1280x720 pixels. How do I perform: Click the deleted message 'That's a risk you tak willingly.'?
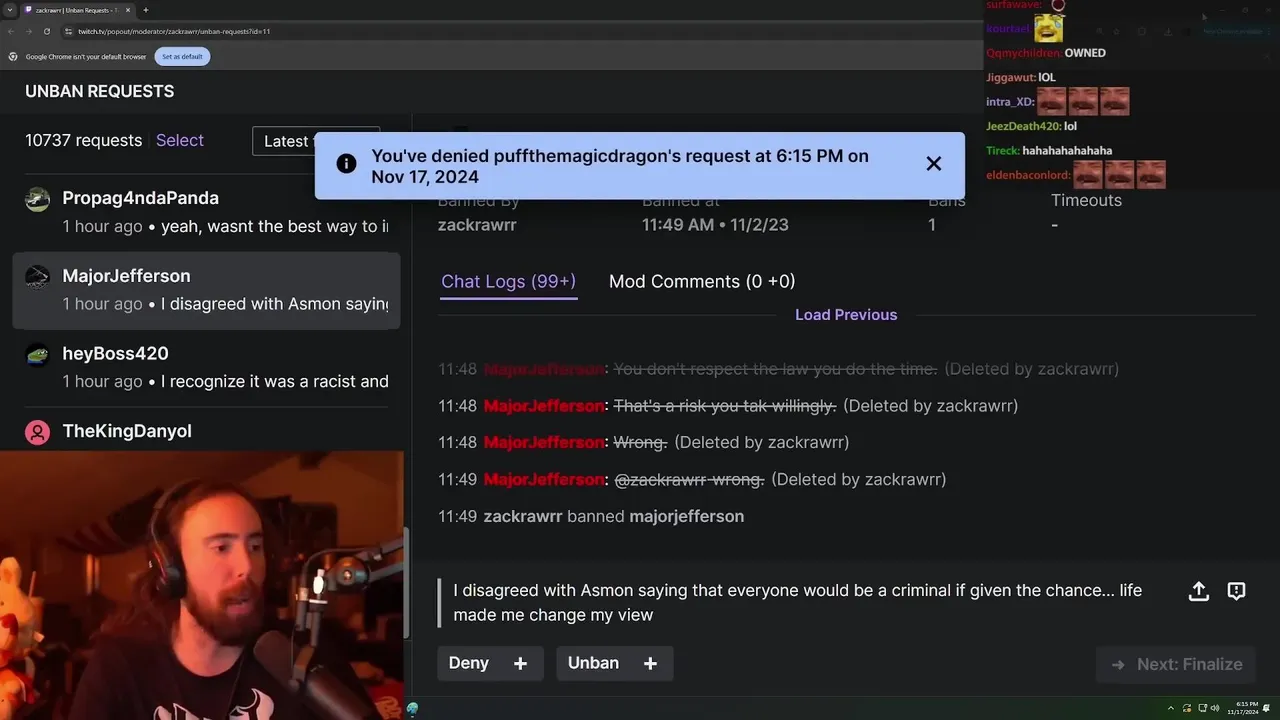tap(724, 406)
